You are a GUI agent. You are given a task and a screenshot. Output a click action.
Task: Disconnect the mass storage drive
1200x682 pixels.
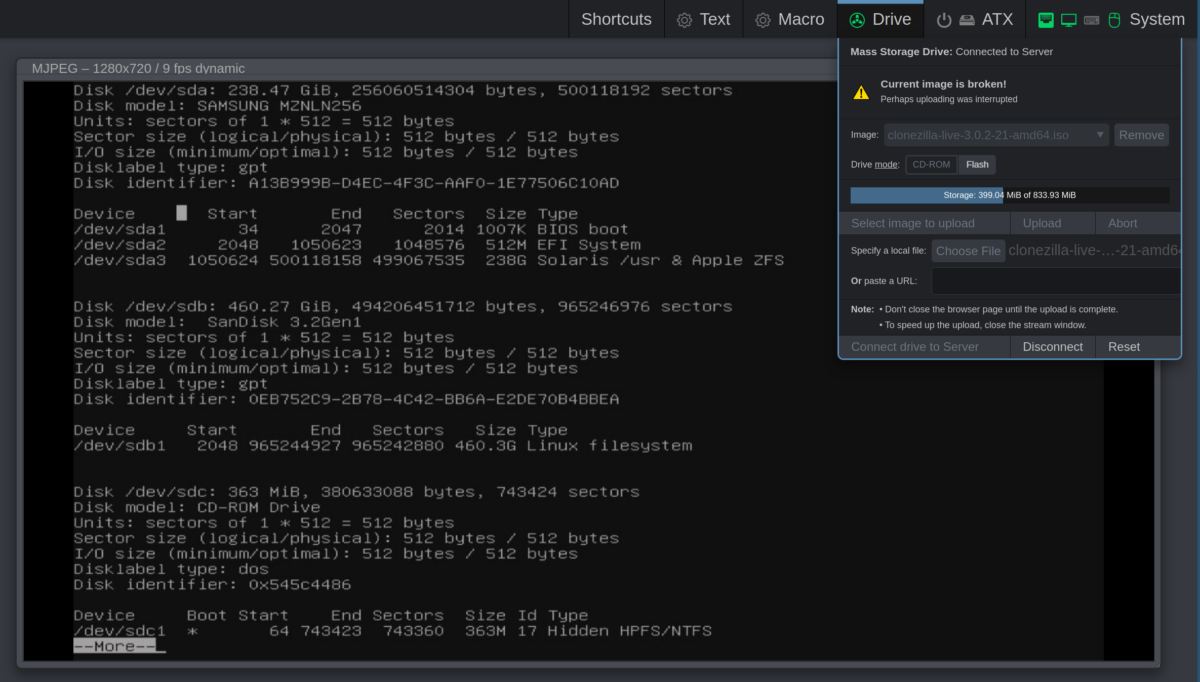point(1052,347)
